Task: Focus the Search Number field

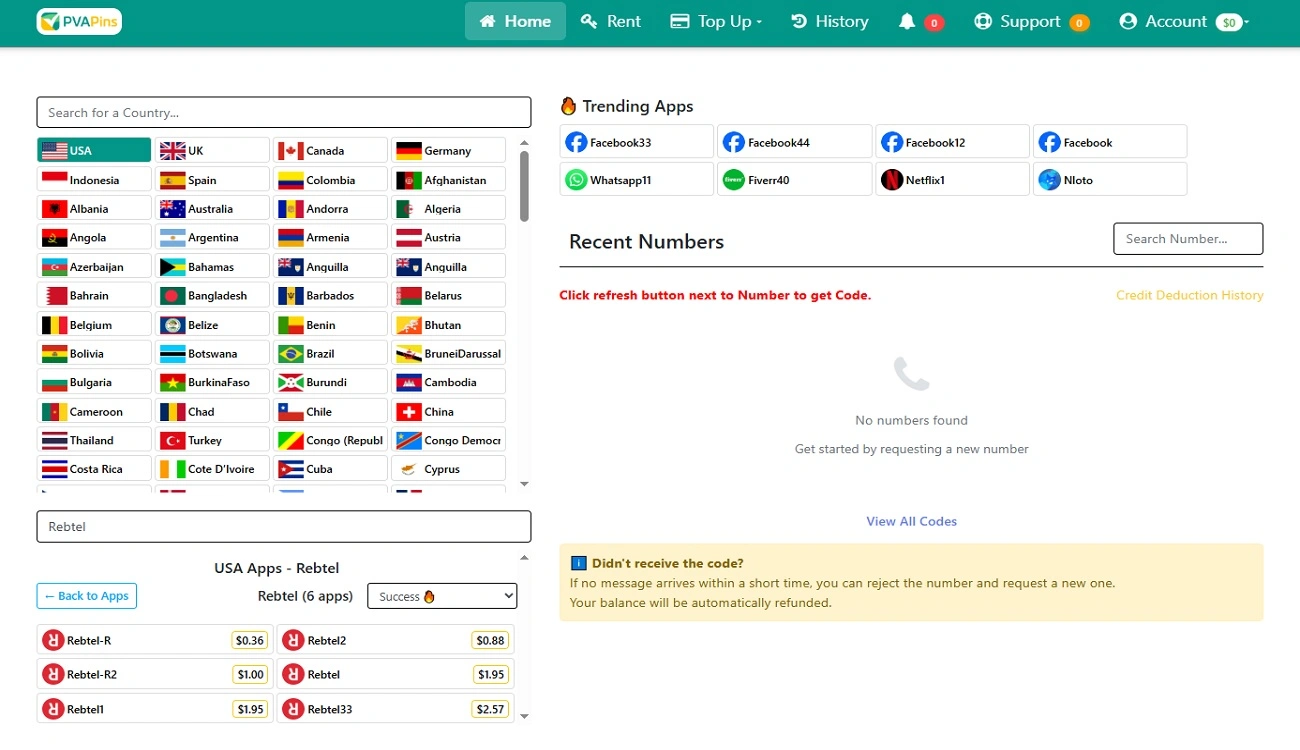Action: pos(1188,239)
